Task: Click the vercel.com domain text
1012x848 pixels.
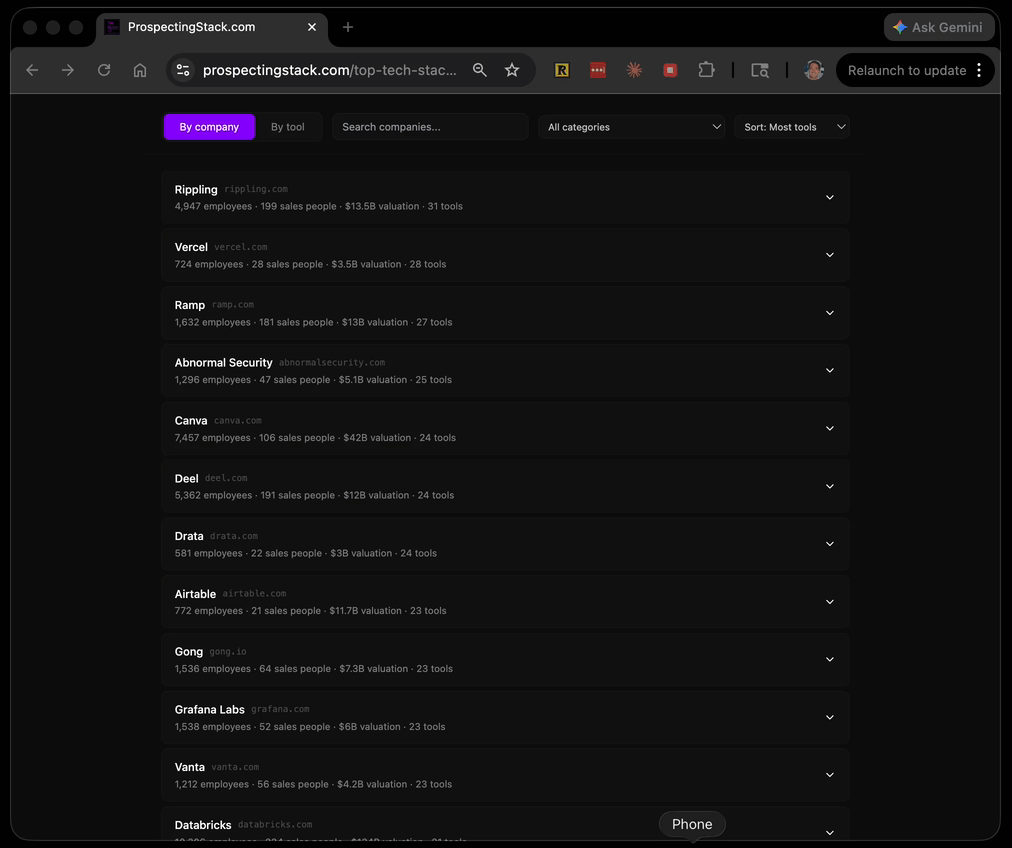Action: 241,247
